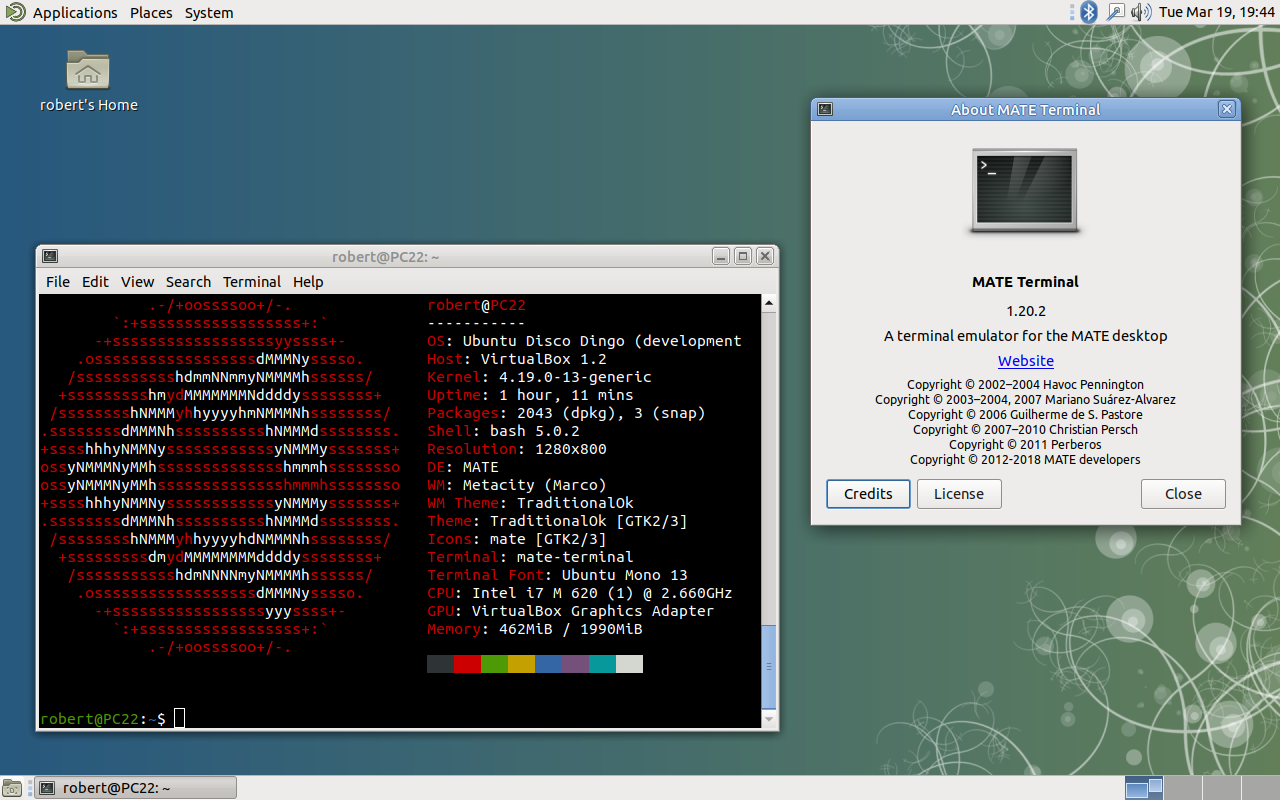This screenshot has height=800, width=1280.
Task: Click the About MATE Terminal titlebar icon
Action: point(825,110)
